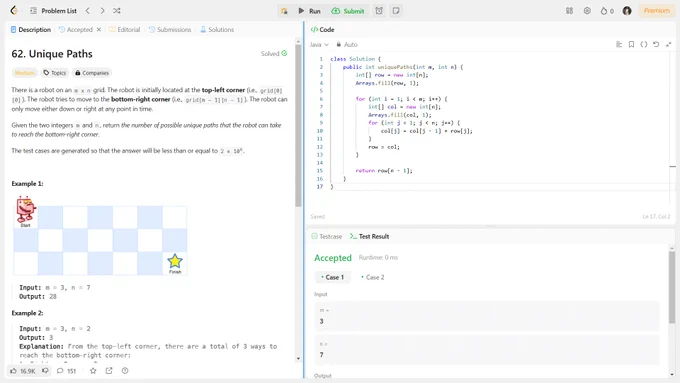Share the problem link icon
The image size is (680, 383).
[x=109, y=371]
